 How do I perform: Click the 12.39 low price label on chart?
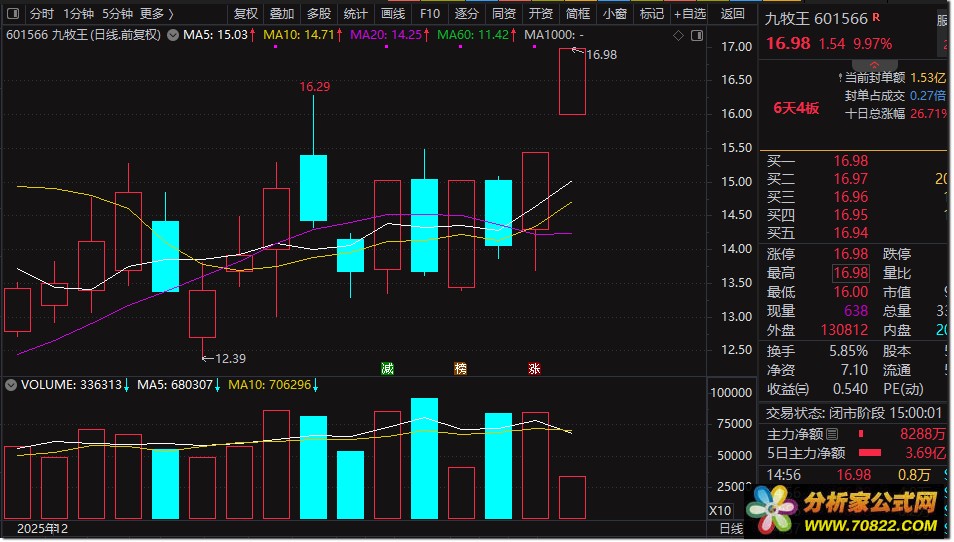[x=231, y=359]
